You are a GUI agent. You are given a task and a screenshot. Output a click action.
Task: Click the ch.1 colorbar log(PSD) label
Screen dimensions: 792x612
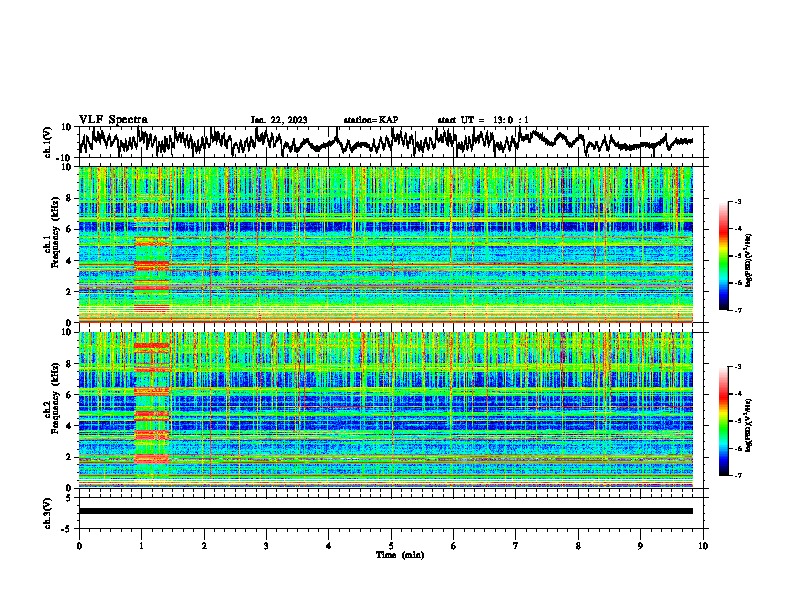(749, 260)
